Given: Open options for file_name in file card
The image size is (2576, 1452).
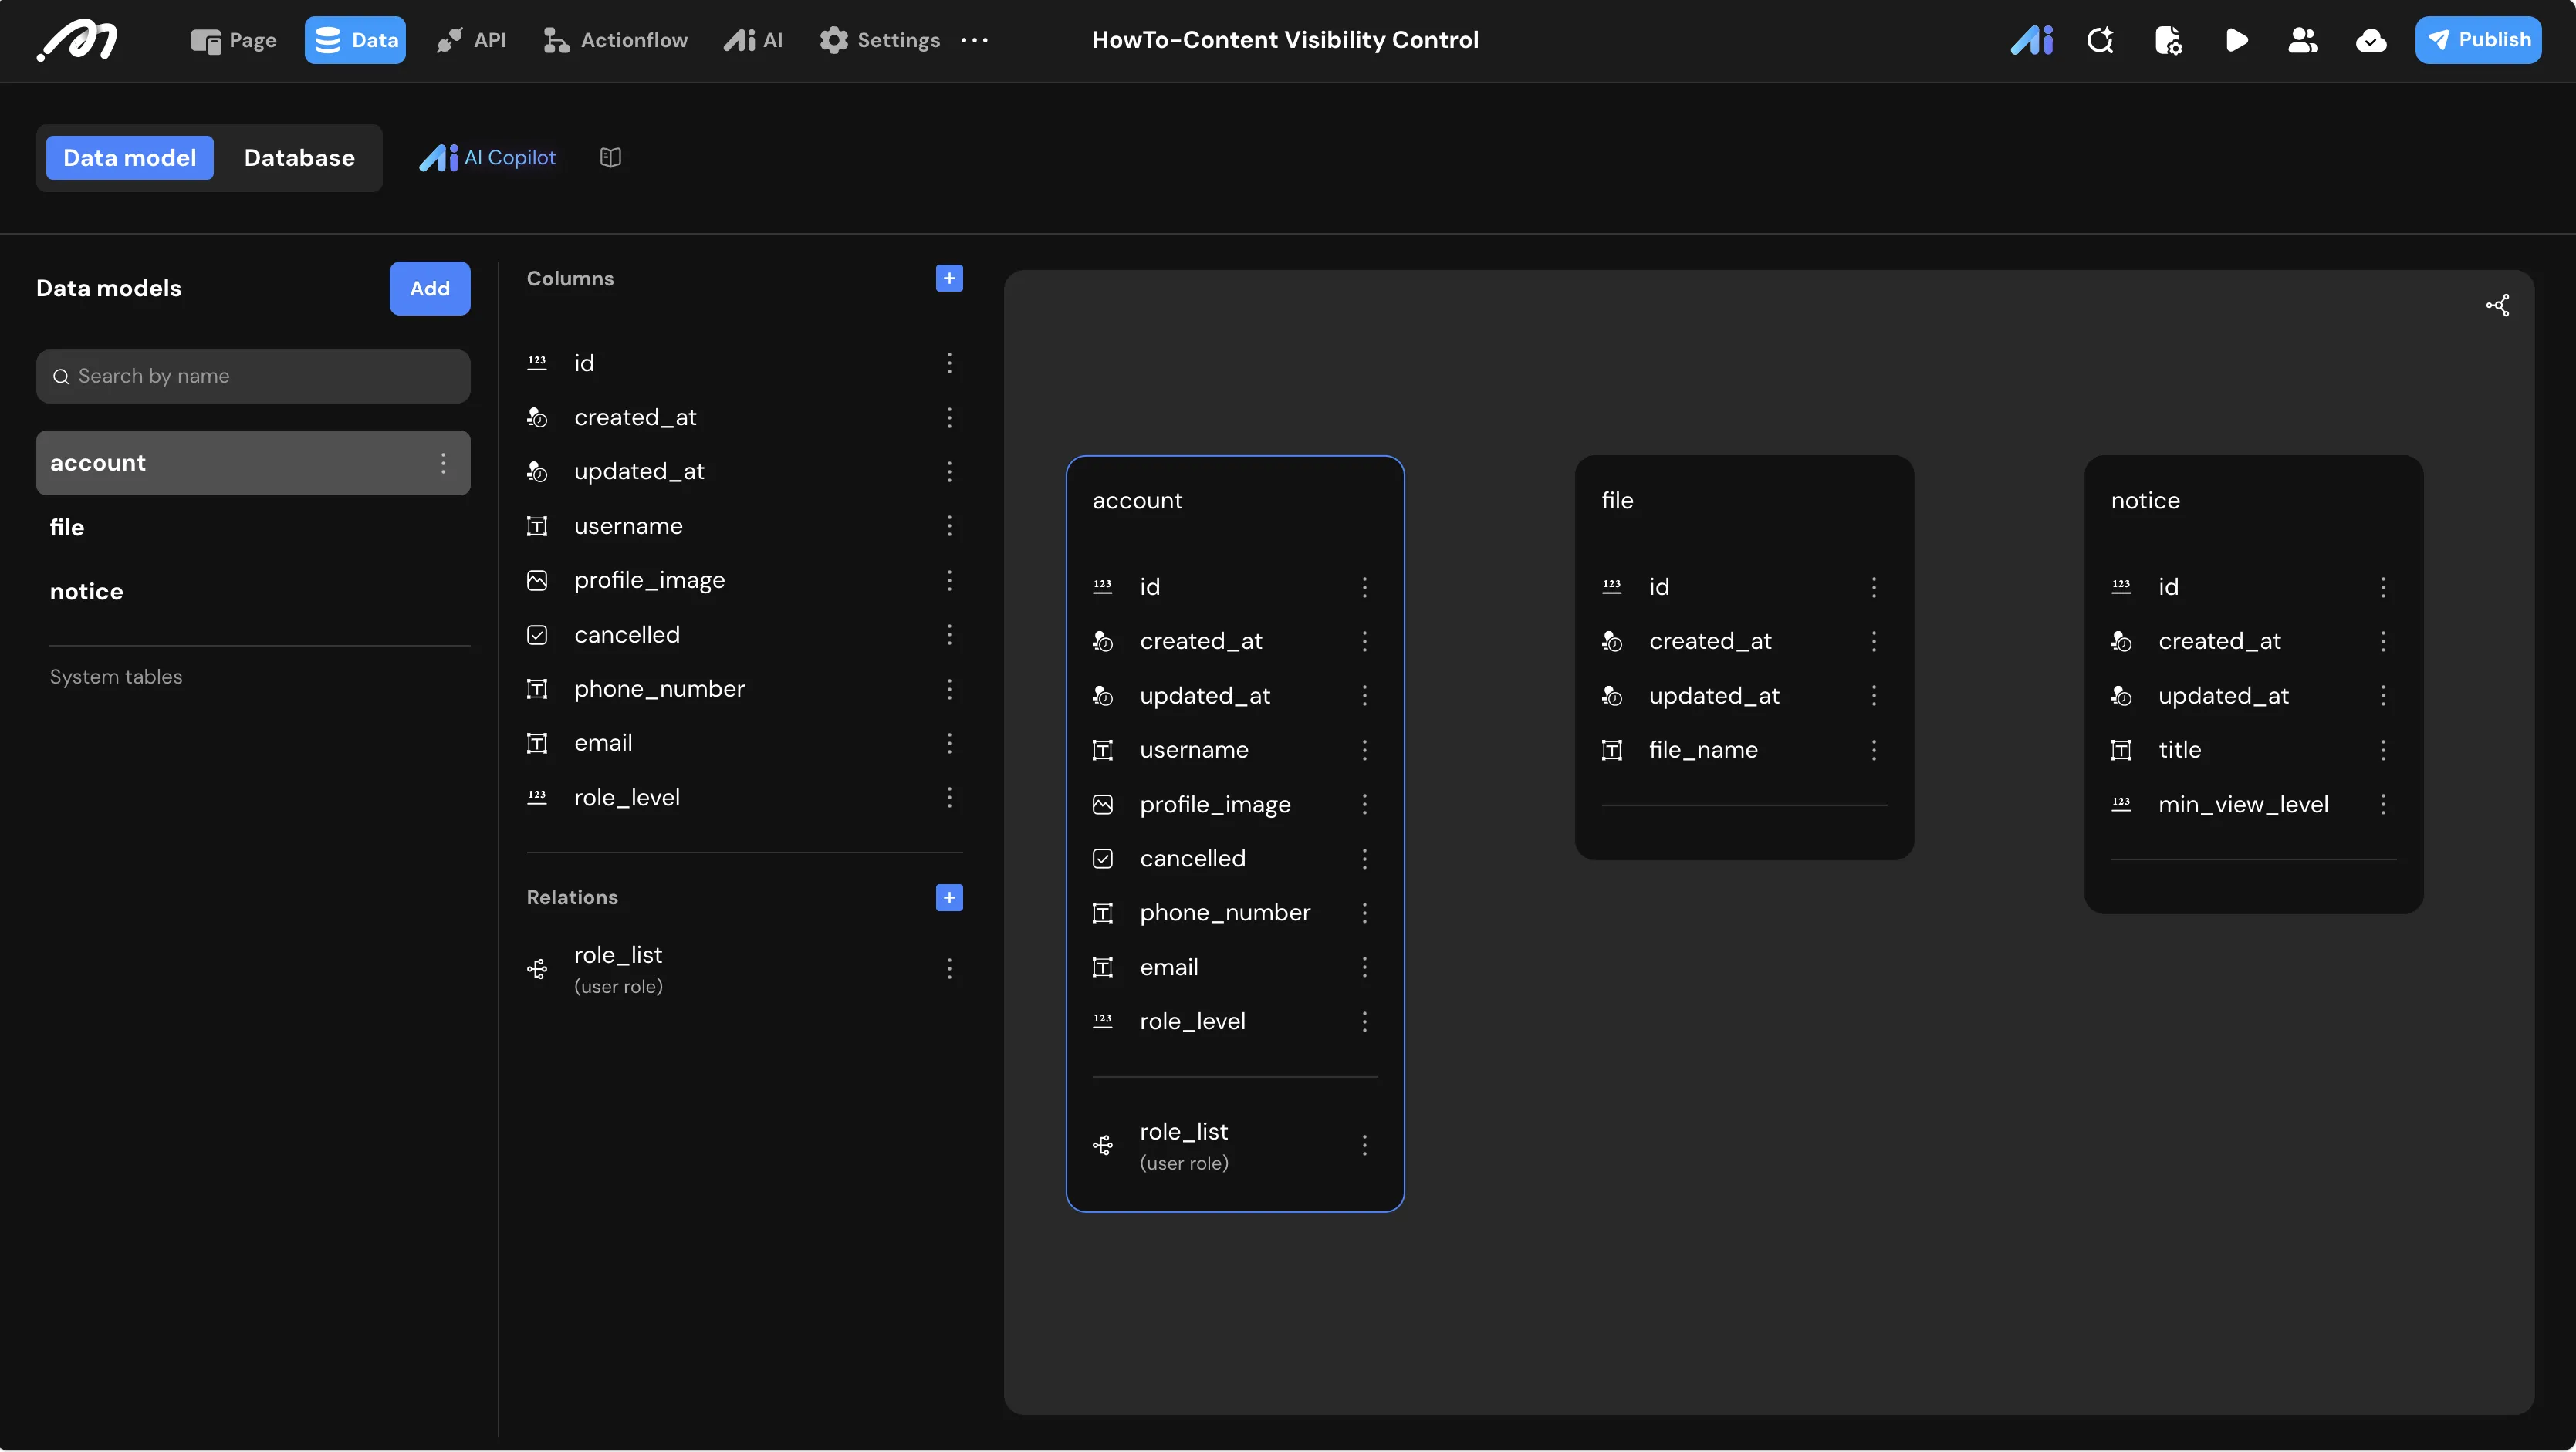Looking at the screenshot, I should [x=1874, y=750].
